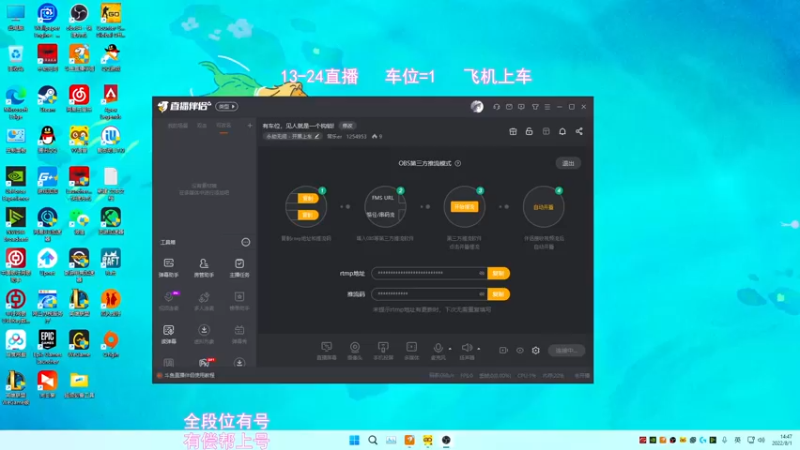Add a new scene with plus icon
Screen dimensions: 800x450
(x=249, y=126)
